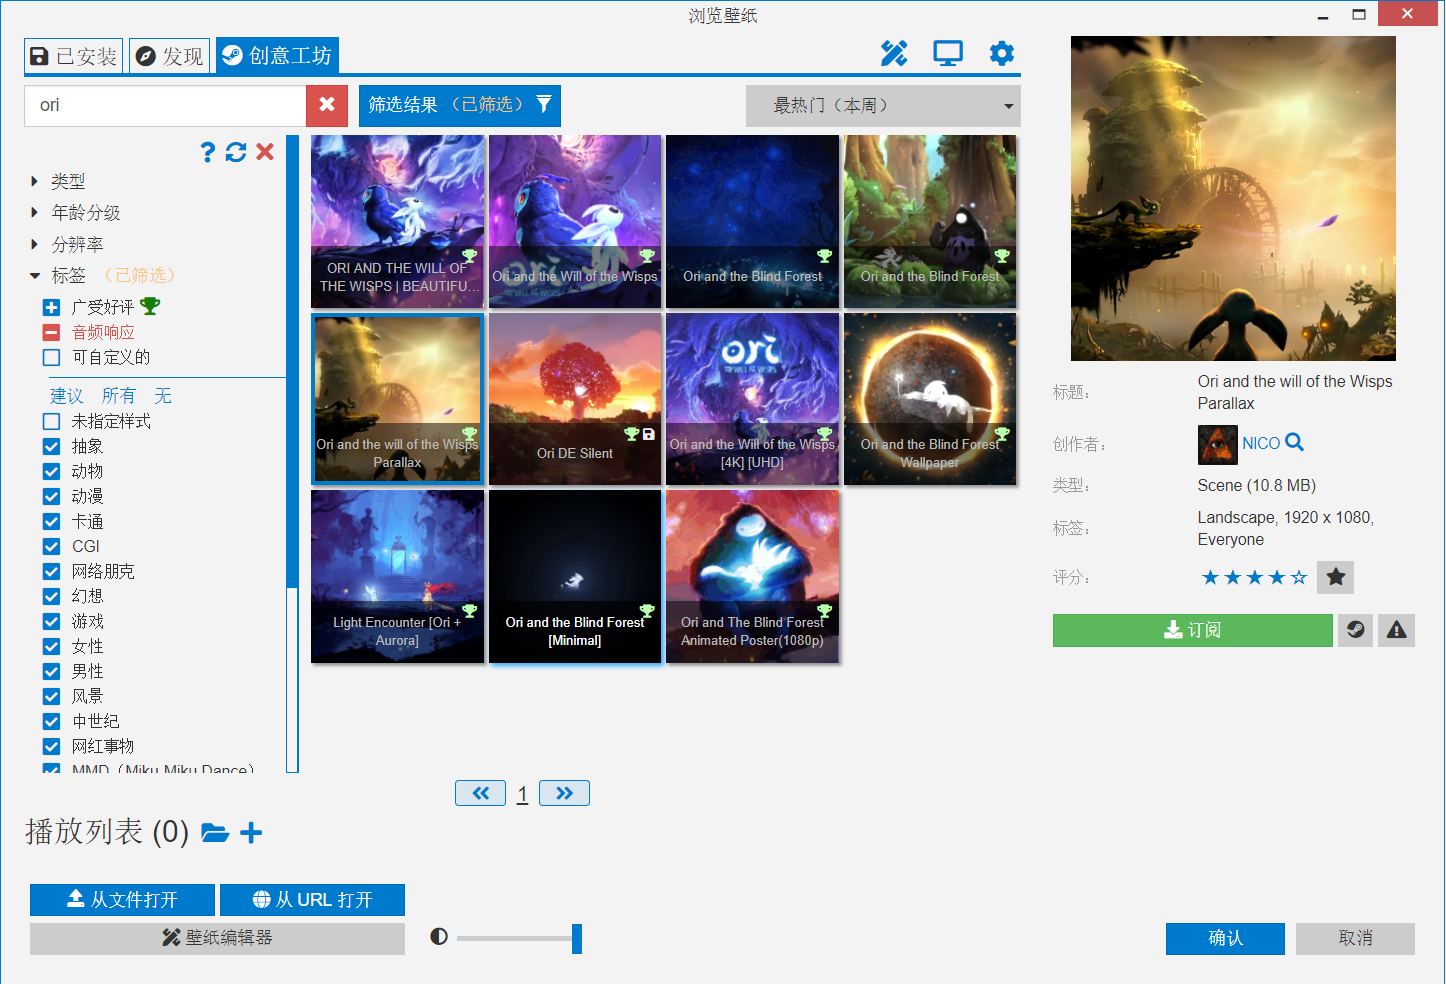1446x984 pixels.
Task: Click the monitor display settings icon
Action: pos(947,54)
